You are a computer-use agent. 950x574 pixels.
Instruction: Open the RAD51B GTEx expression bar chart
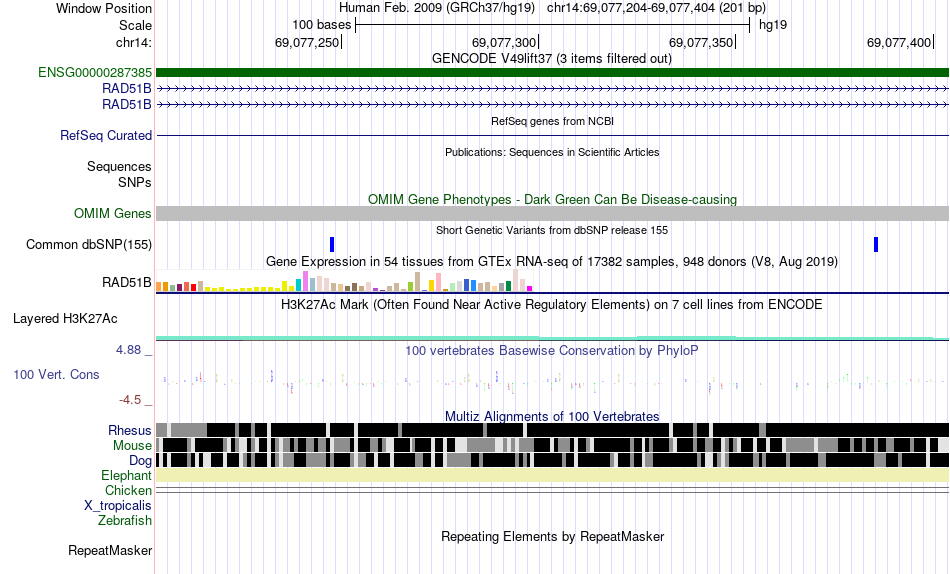[344, 281]
